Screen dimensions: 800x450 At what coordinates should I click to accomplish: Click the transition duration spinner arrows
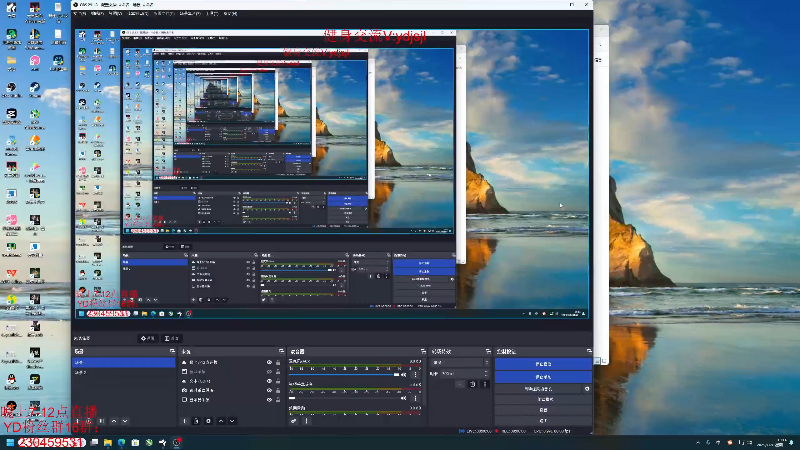486,373
